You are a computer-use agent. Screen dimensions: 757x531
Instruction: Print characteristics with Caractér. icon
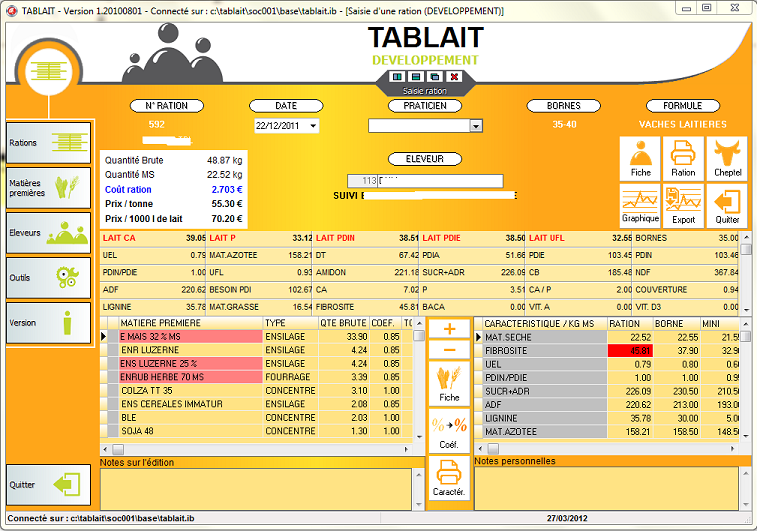[449, 478]
